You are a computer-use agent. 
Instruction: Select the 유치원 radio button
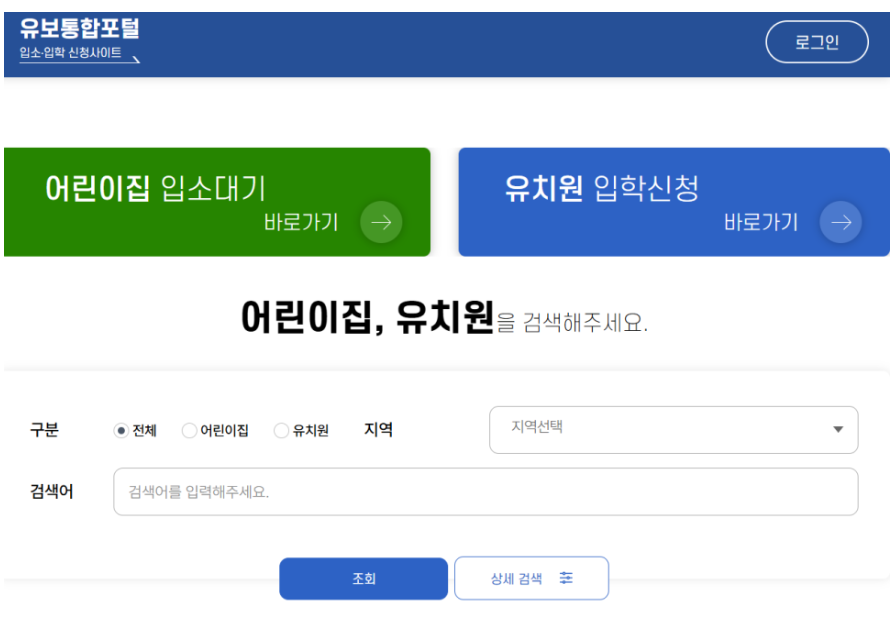click(280, 430)
